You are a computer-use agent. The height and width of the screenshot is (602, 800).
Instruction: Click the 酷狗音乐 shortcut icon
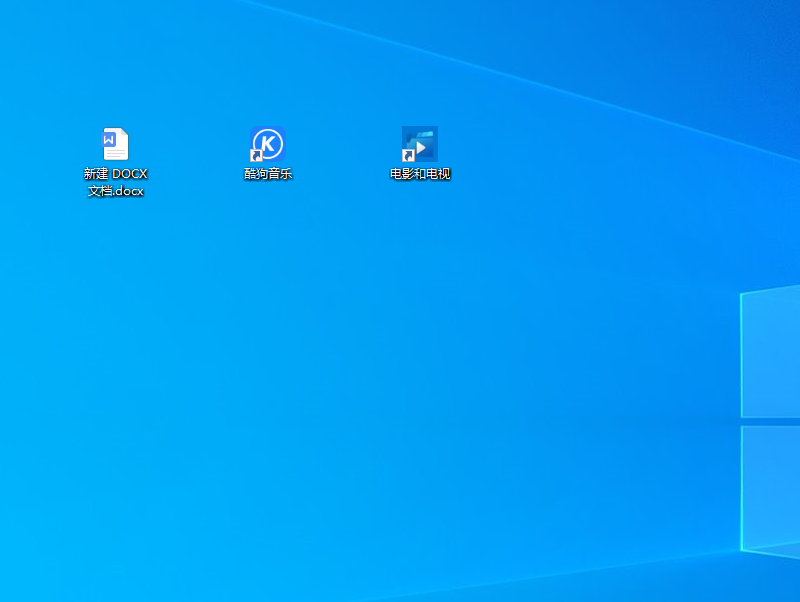click(268, 145)
